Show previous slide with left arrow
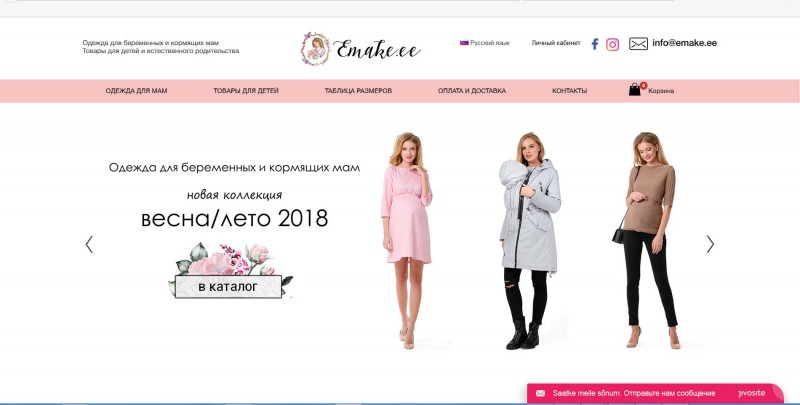This screenshot has width=800, height=405. coord(89,244)
